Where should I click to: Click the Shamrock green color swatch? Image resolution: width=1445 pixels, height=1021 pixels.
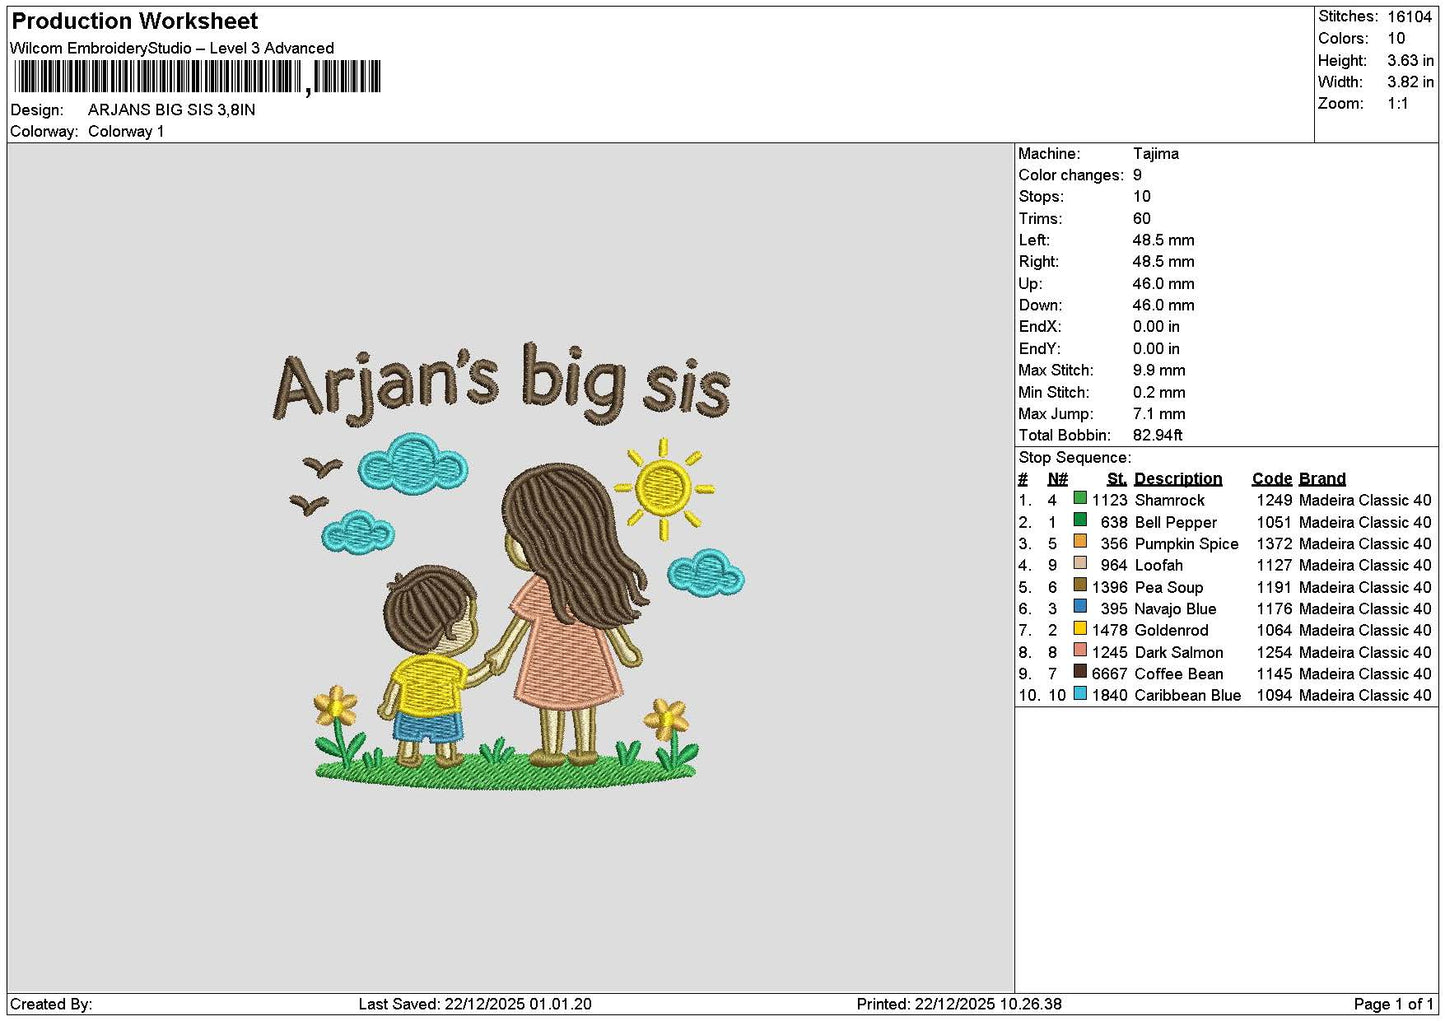coord(1080,498)
